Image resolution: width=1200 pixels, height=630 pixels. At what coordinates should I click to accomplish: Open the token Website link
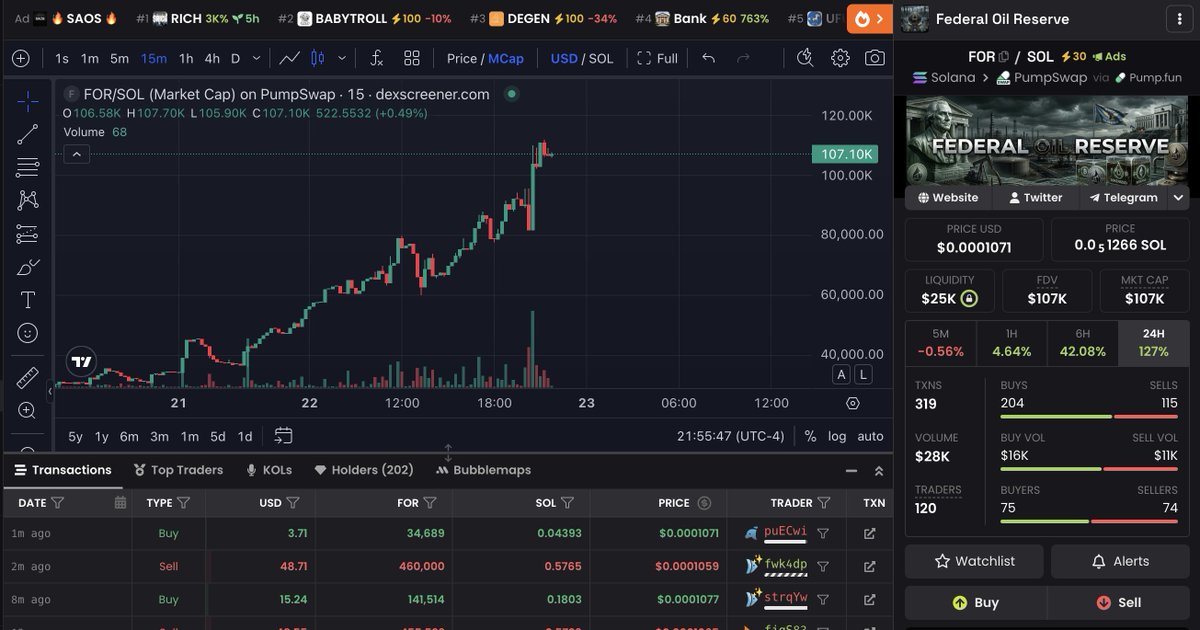click(x=948, y=197)
